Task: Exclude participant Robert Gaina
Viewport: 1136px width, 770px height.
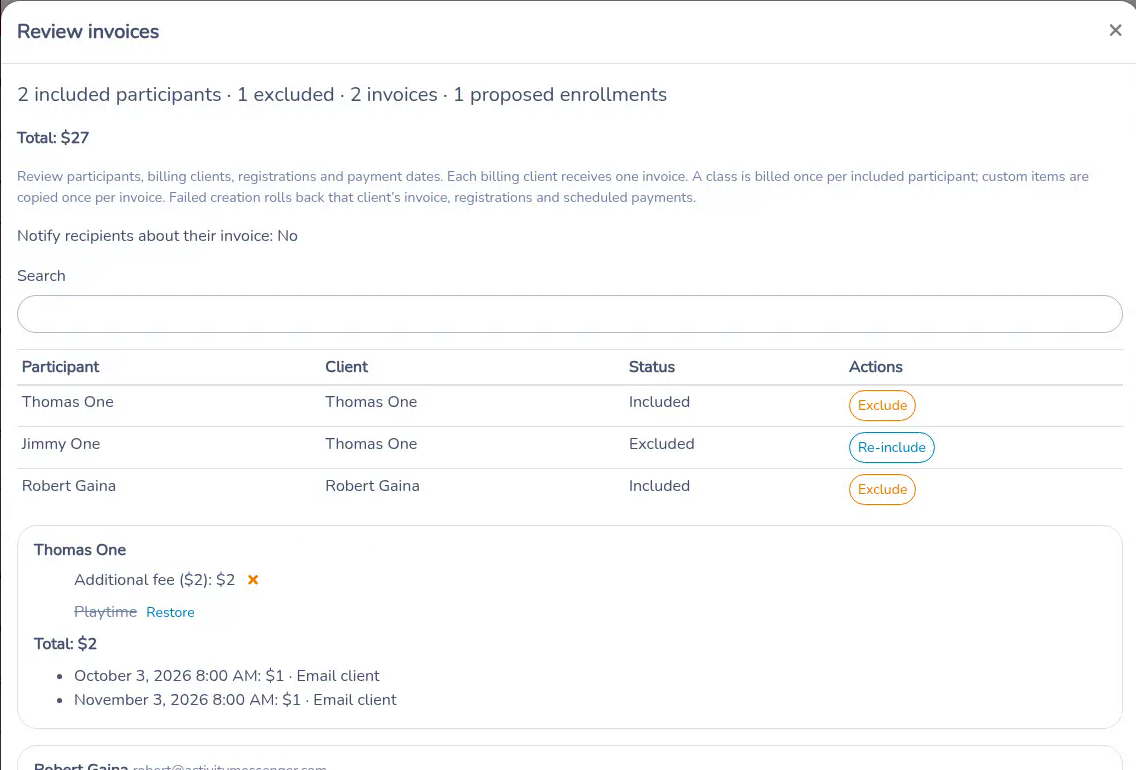Action: 882,490
